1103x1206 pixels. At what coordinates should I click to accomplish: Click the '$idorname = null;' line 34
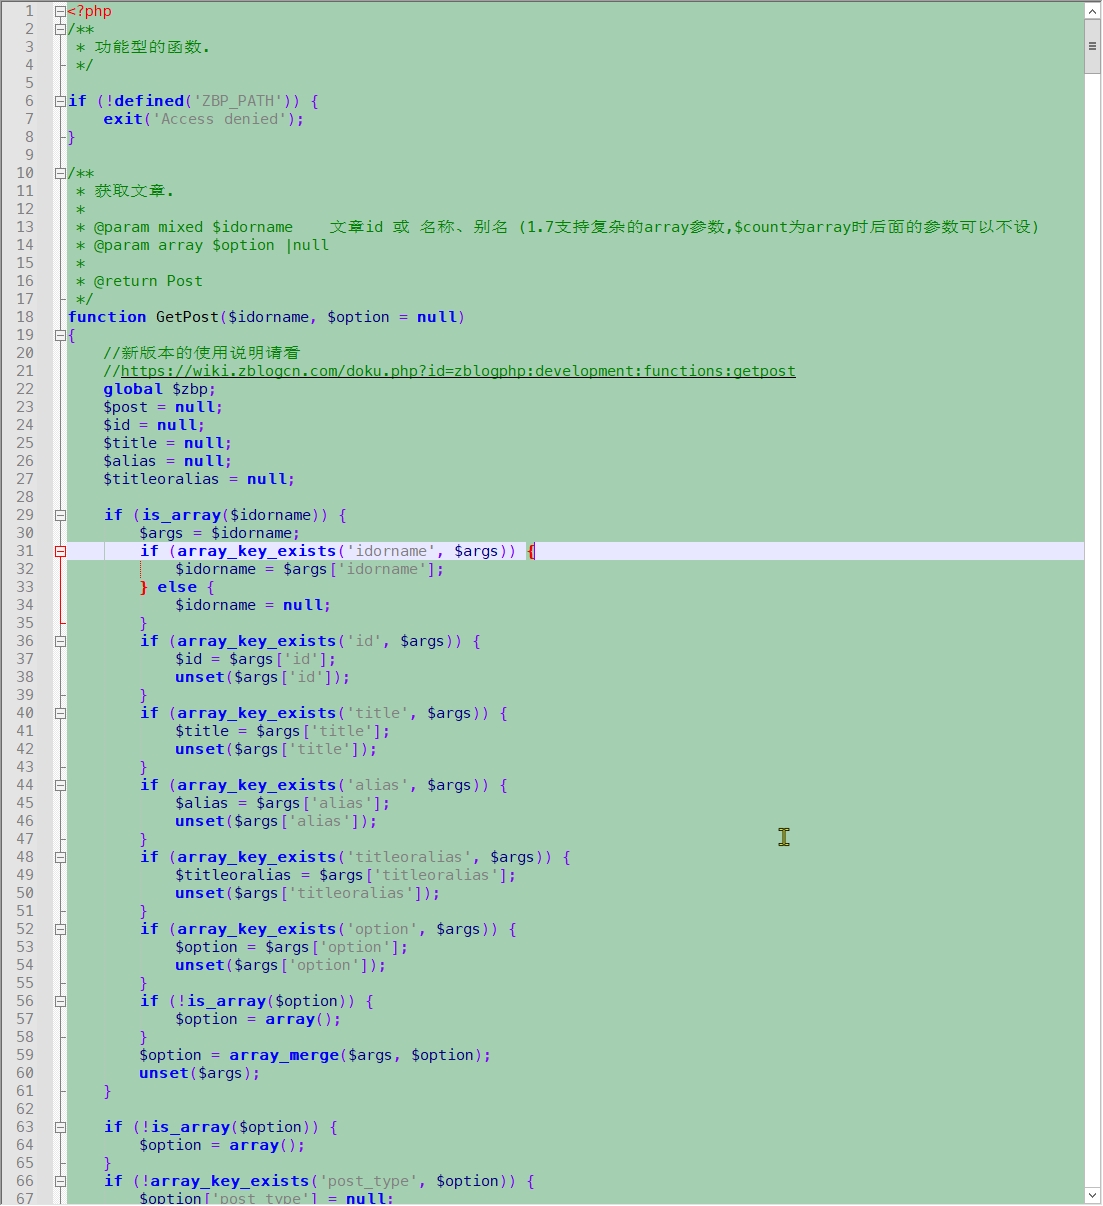coord(253,605)
